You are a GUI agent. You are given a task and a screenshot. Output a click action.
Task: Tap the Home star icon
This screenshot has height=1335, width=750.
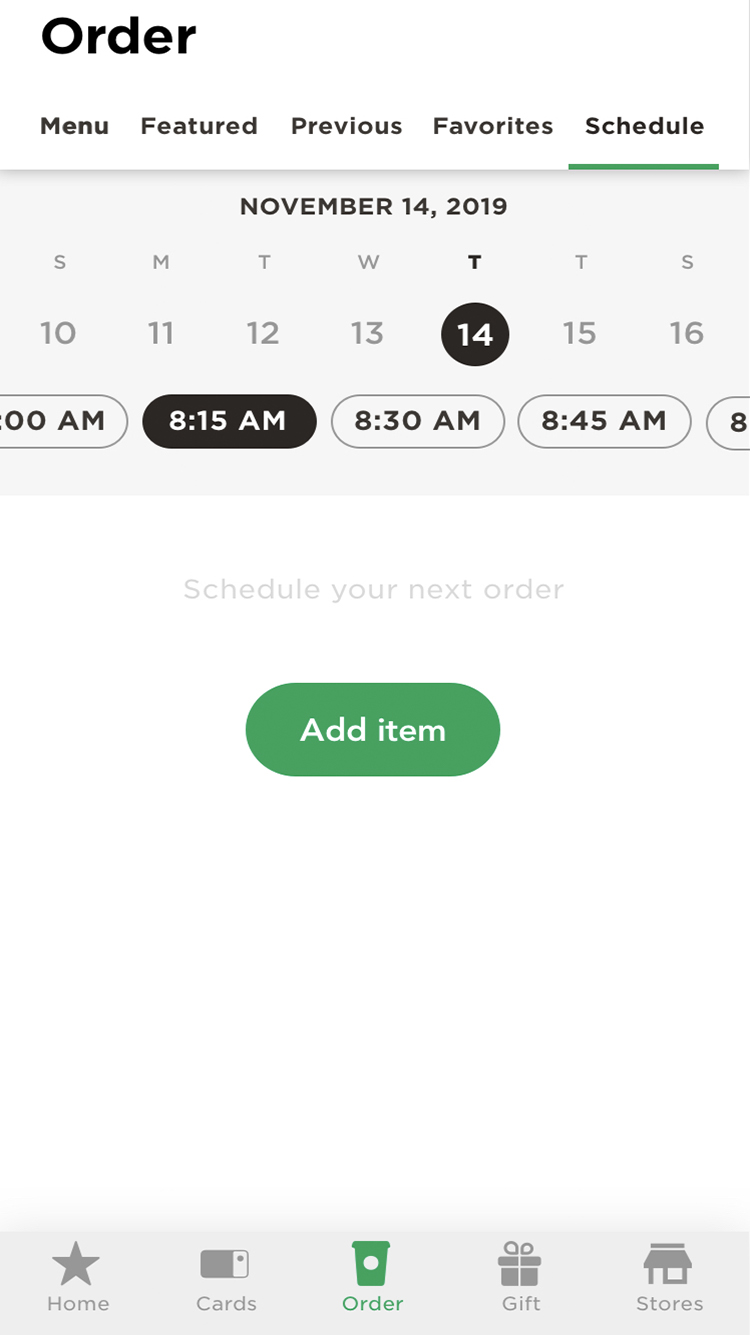76,1264
